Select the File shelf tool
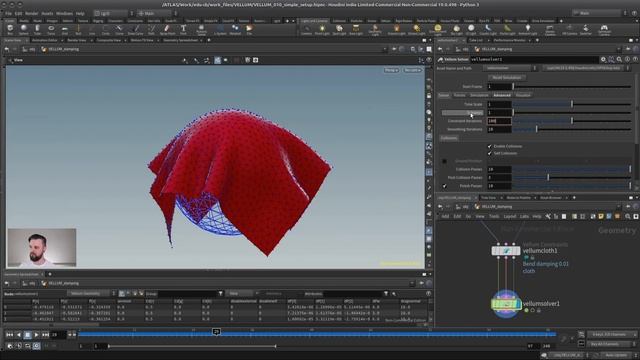Screen dimensions: 640x360 pos(249,29)
